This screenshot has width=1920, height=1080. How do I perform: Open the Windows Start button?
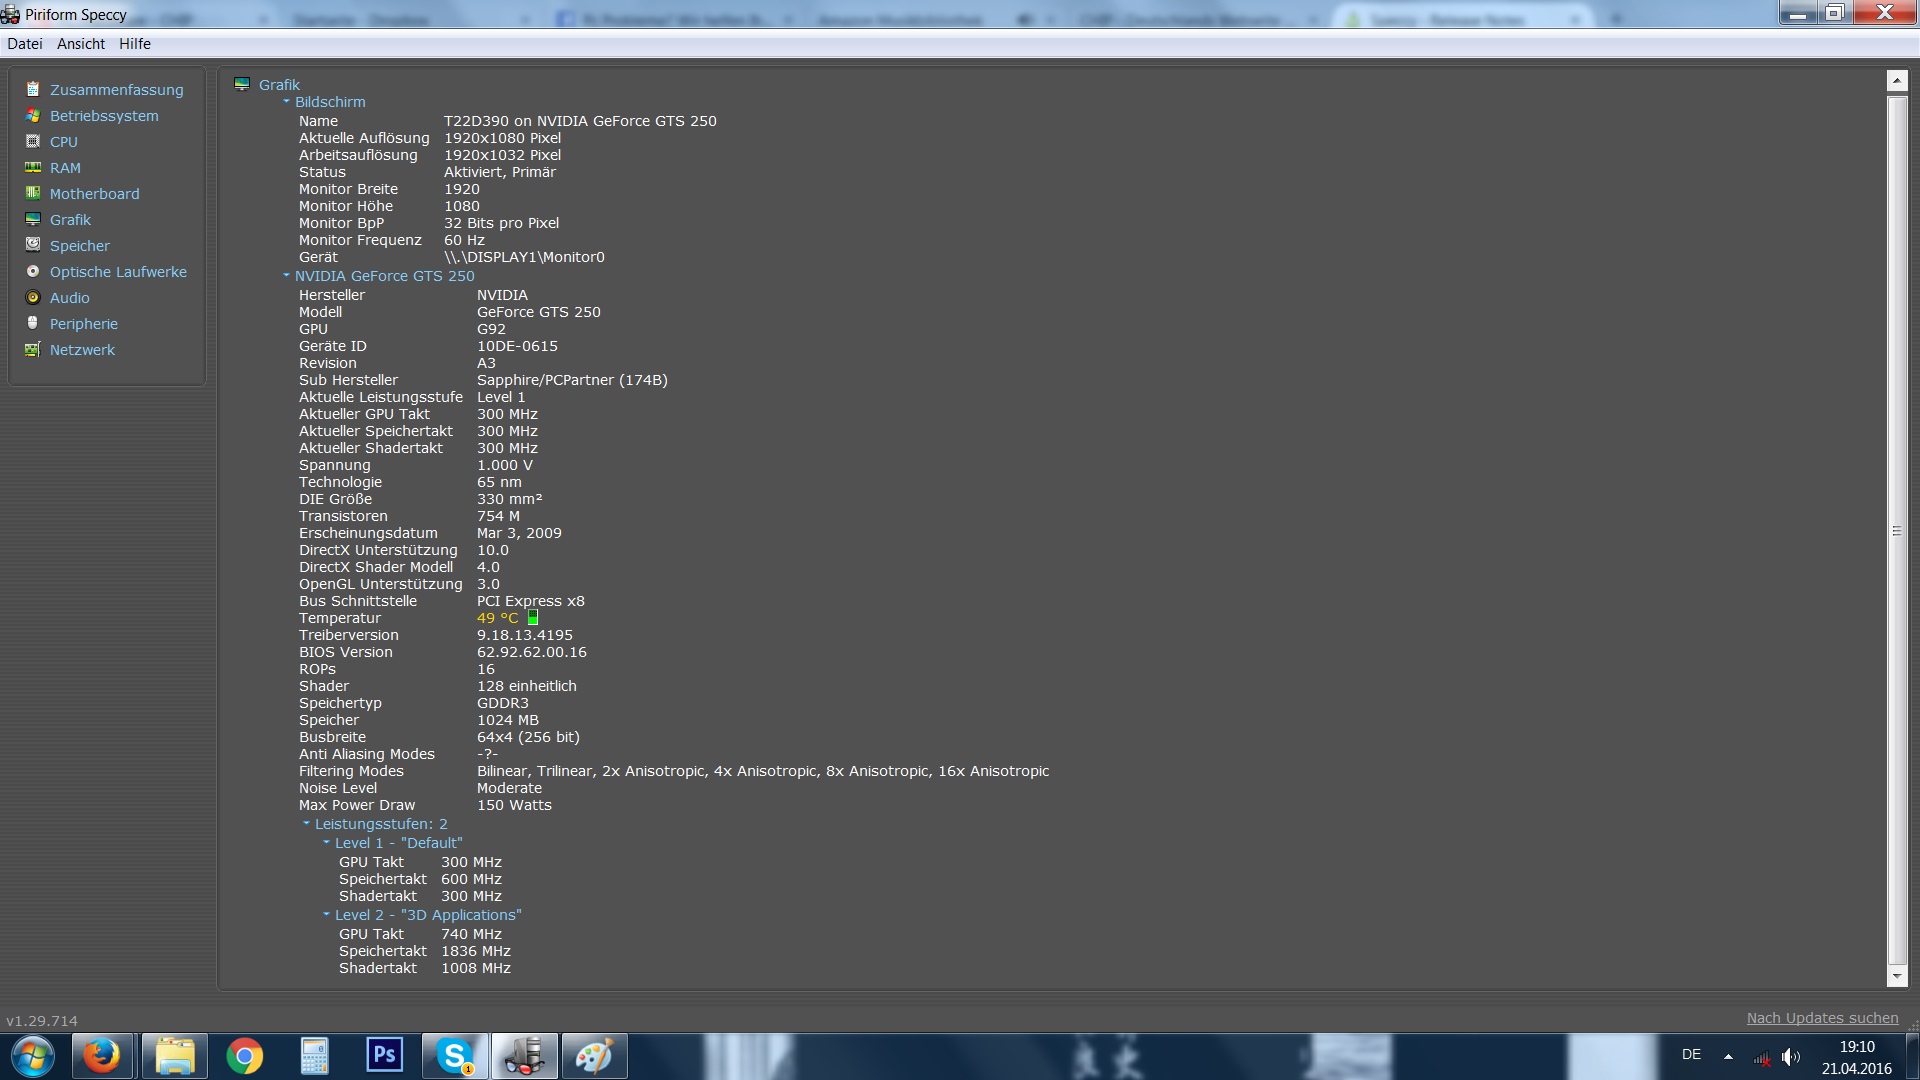(x=33, y=1057)
